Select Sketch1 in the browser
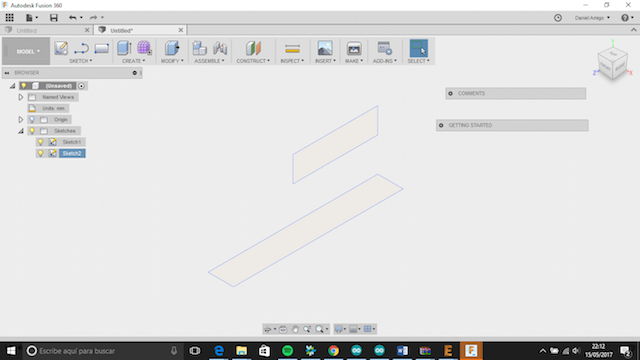 click(x=72, y=142)
